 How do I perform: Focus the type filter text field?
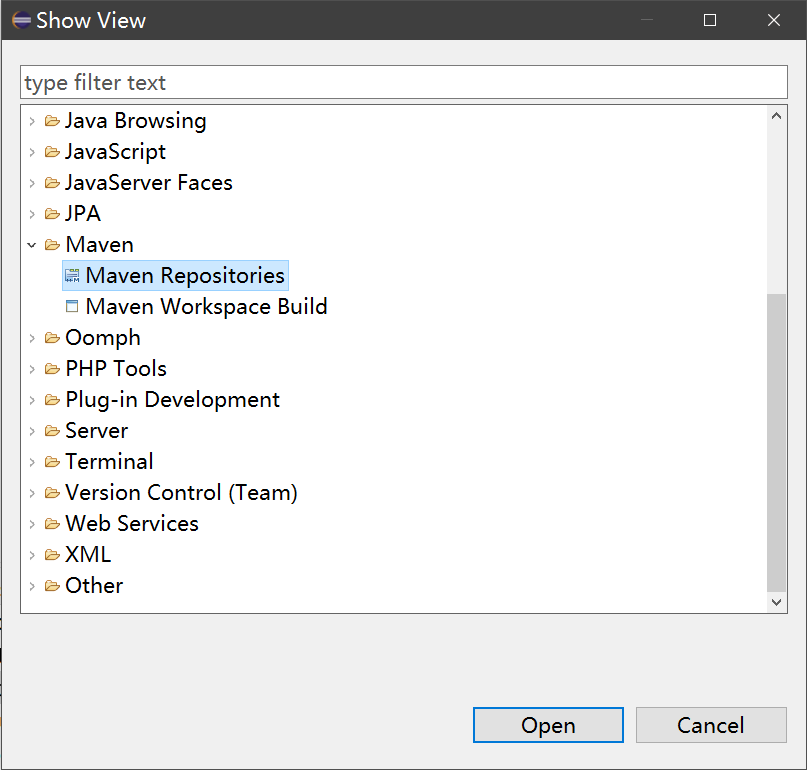pos(403,82)
